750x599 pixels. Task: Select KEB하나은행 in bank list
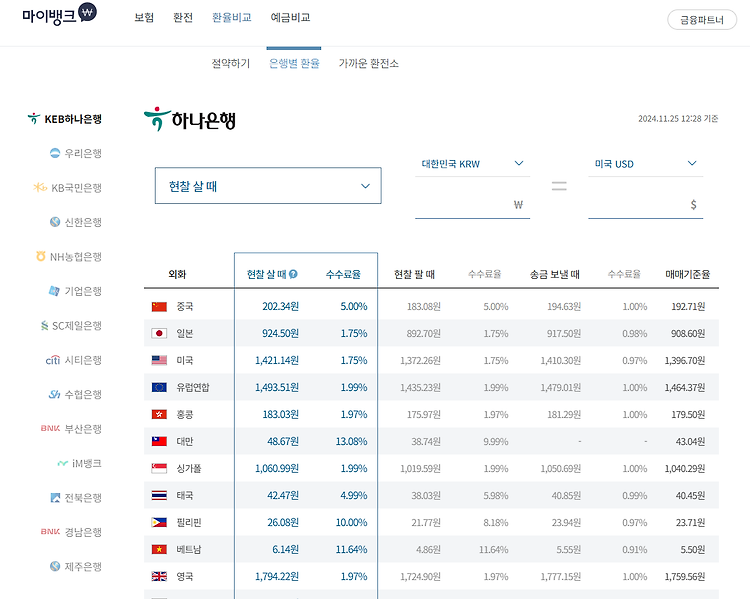point(65,119)
